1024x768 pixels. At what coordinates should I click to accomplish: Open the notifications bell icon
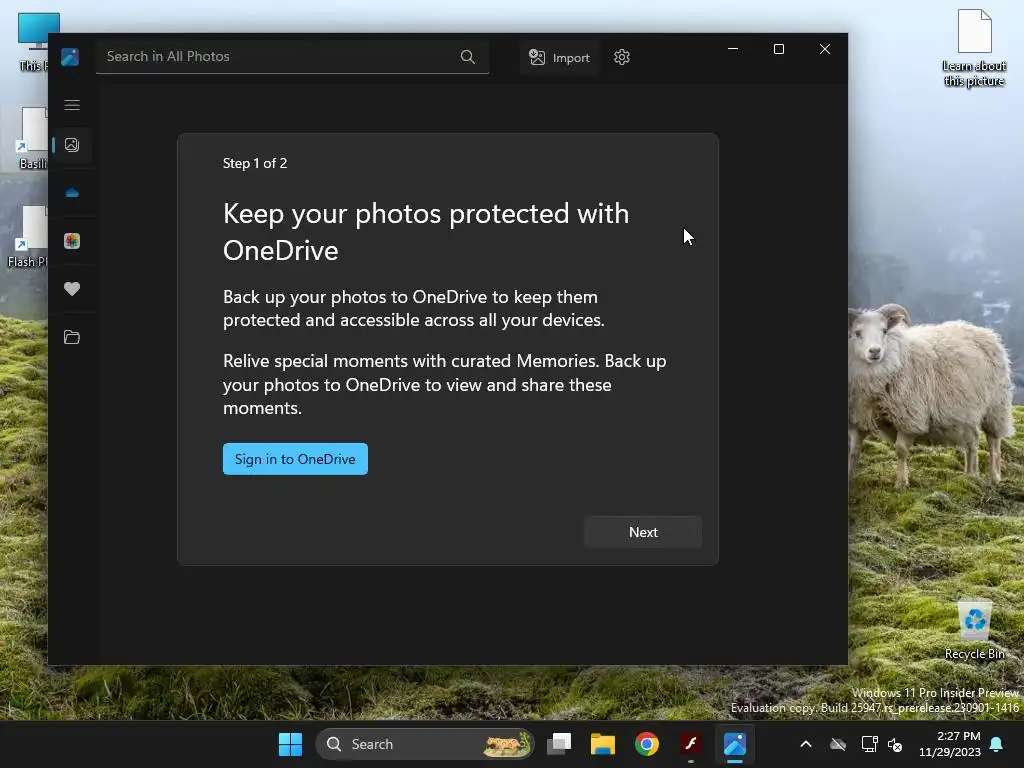(x=997, y=744)
